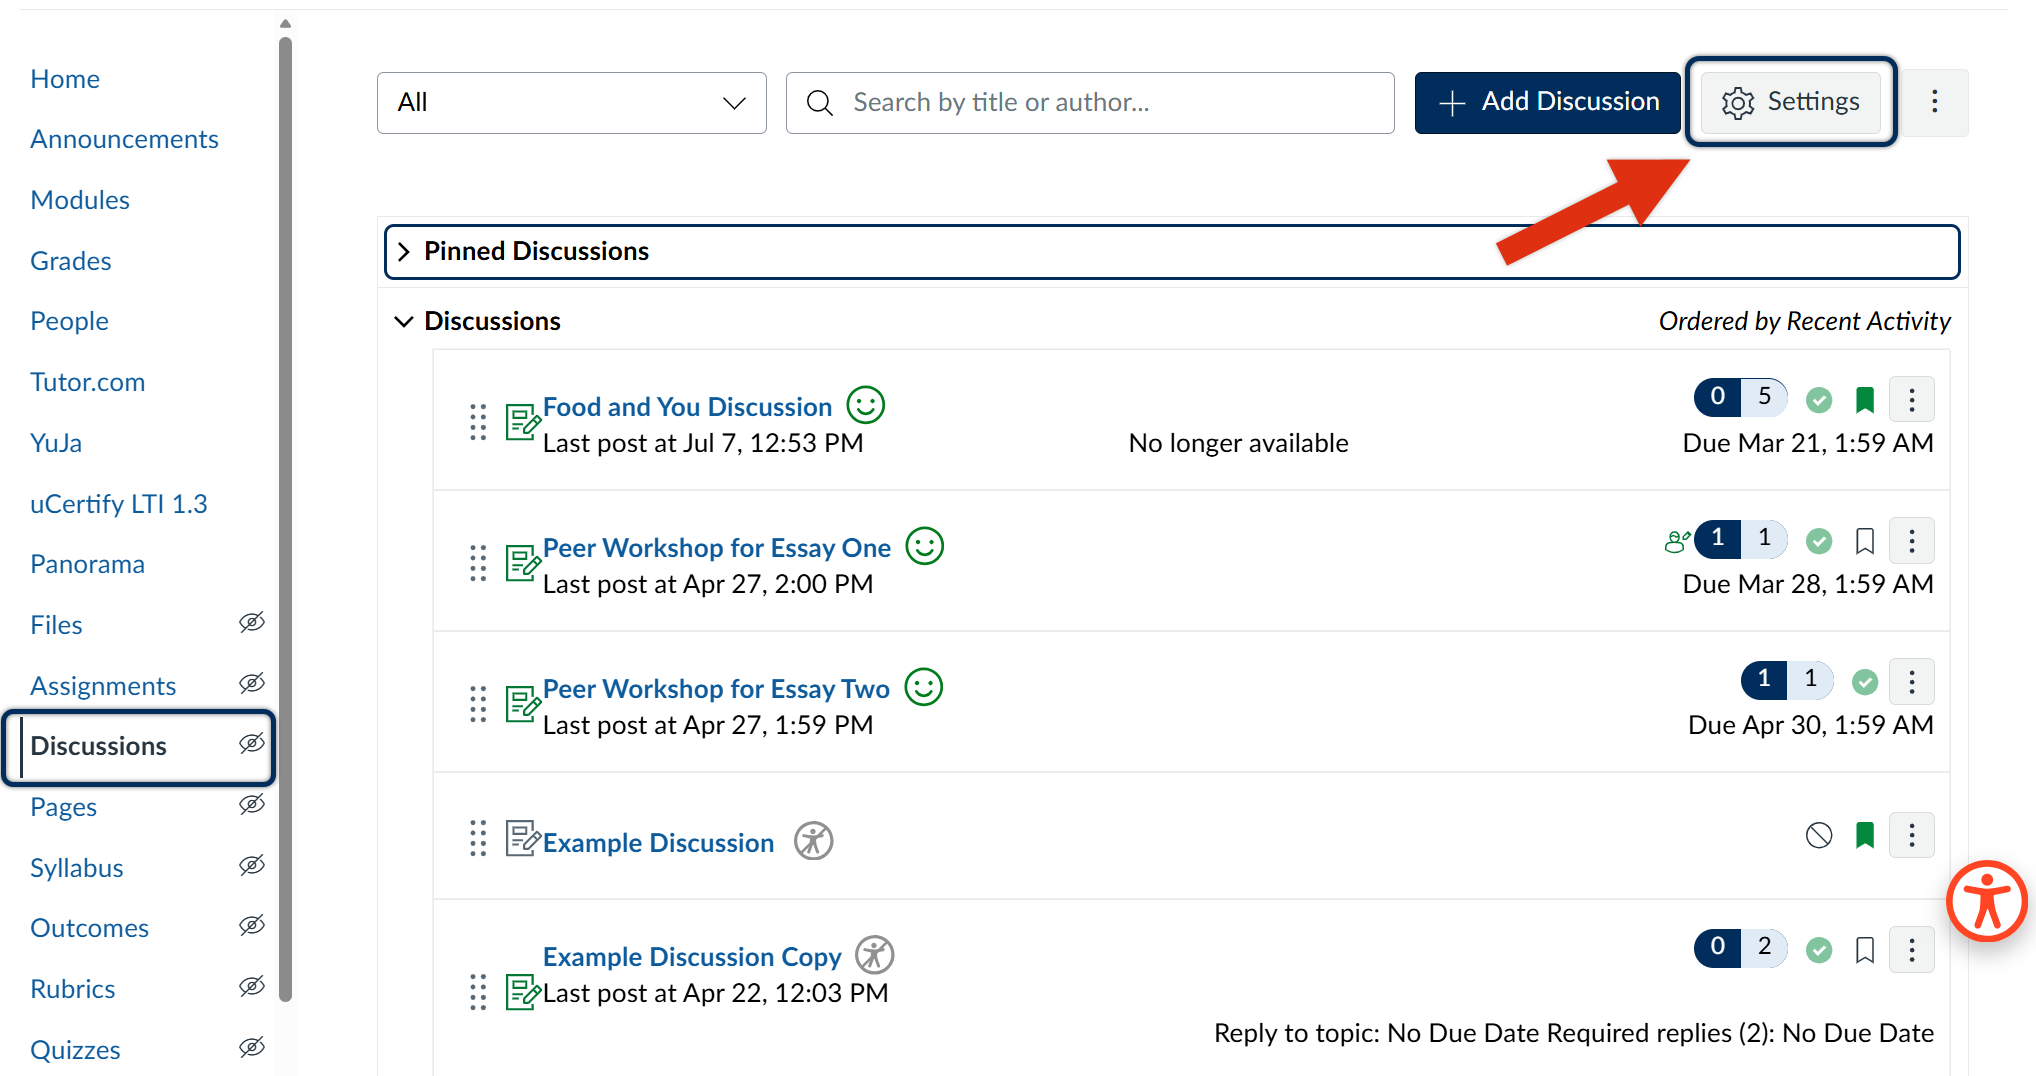Click accessibility smiley for Peer Workshop Essay Two
The height and width of the screenshot is (1076, 2036).
(x=924, y=687)
